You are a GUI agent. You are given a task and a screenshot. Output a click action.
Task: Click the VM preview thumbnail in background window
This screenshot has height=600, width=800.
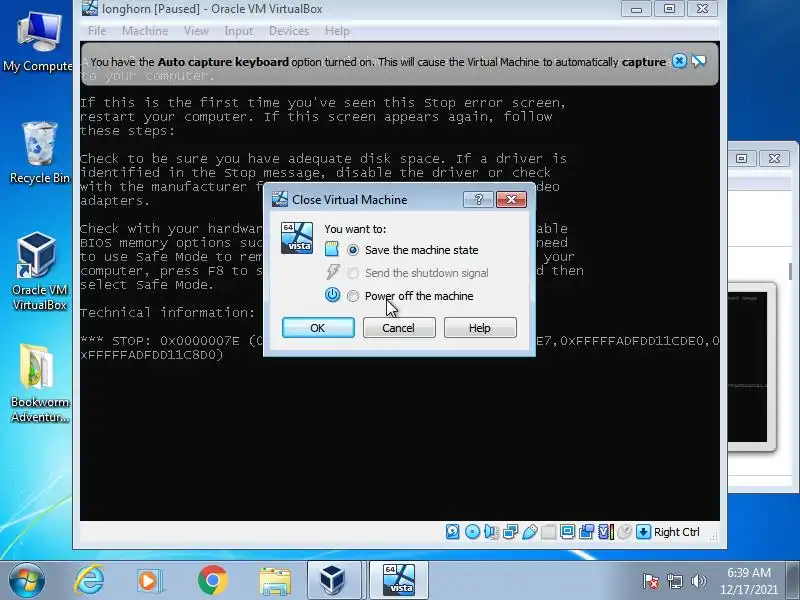pos(748,366)
